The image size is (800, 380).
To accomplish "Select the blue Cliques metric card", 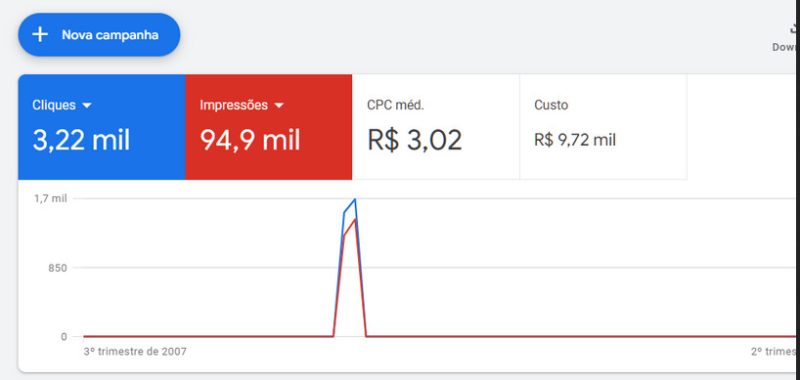I will pyautogui.click(x=102, y=127).
